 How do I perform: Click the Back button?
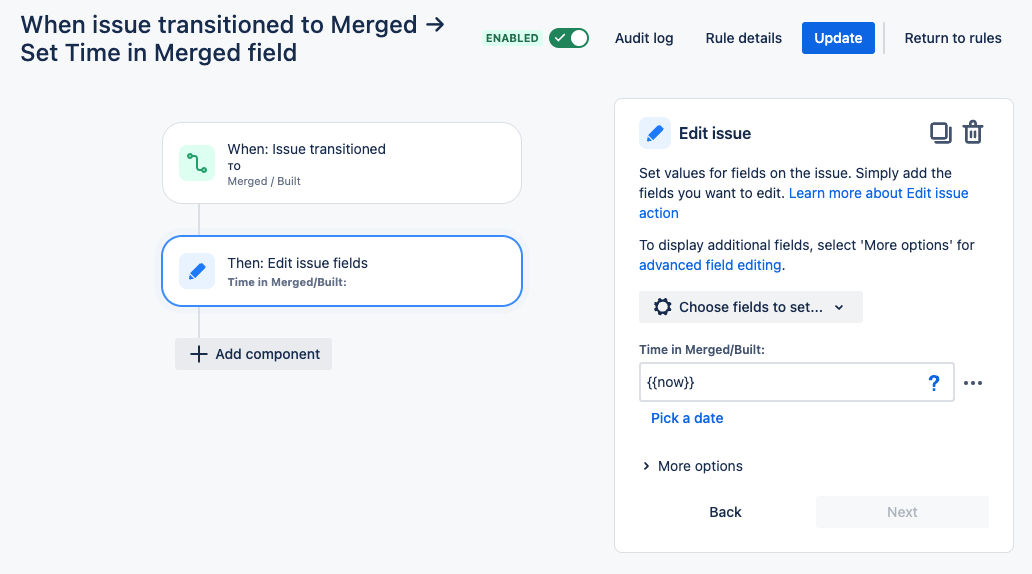725,512
